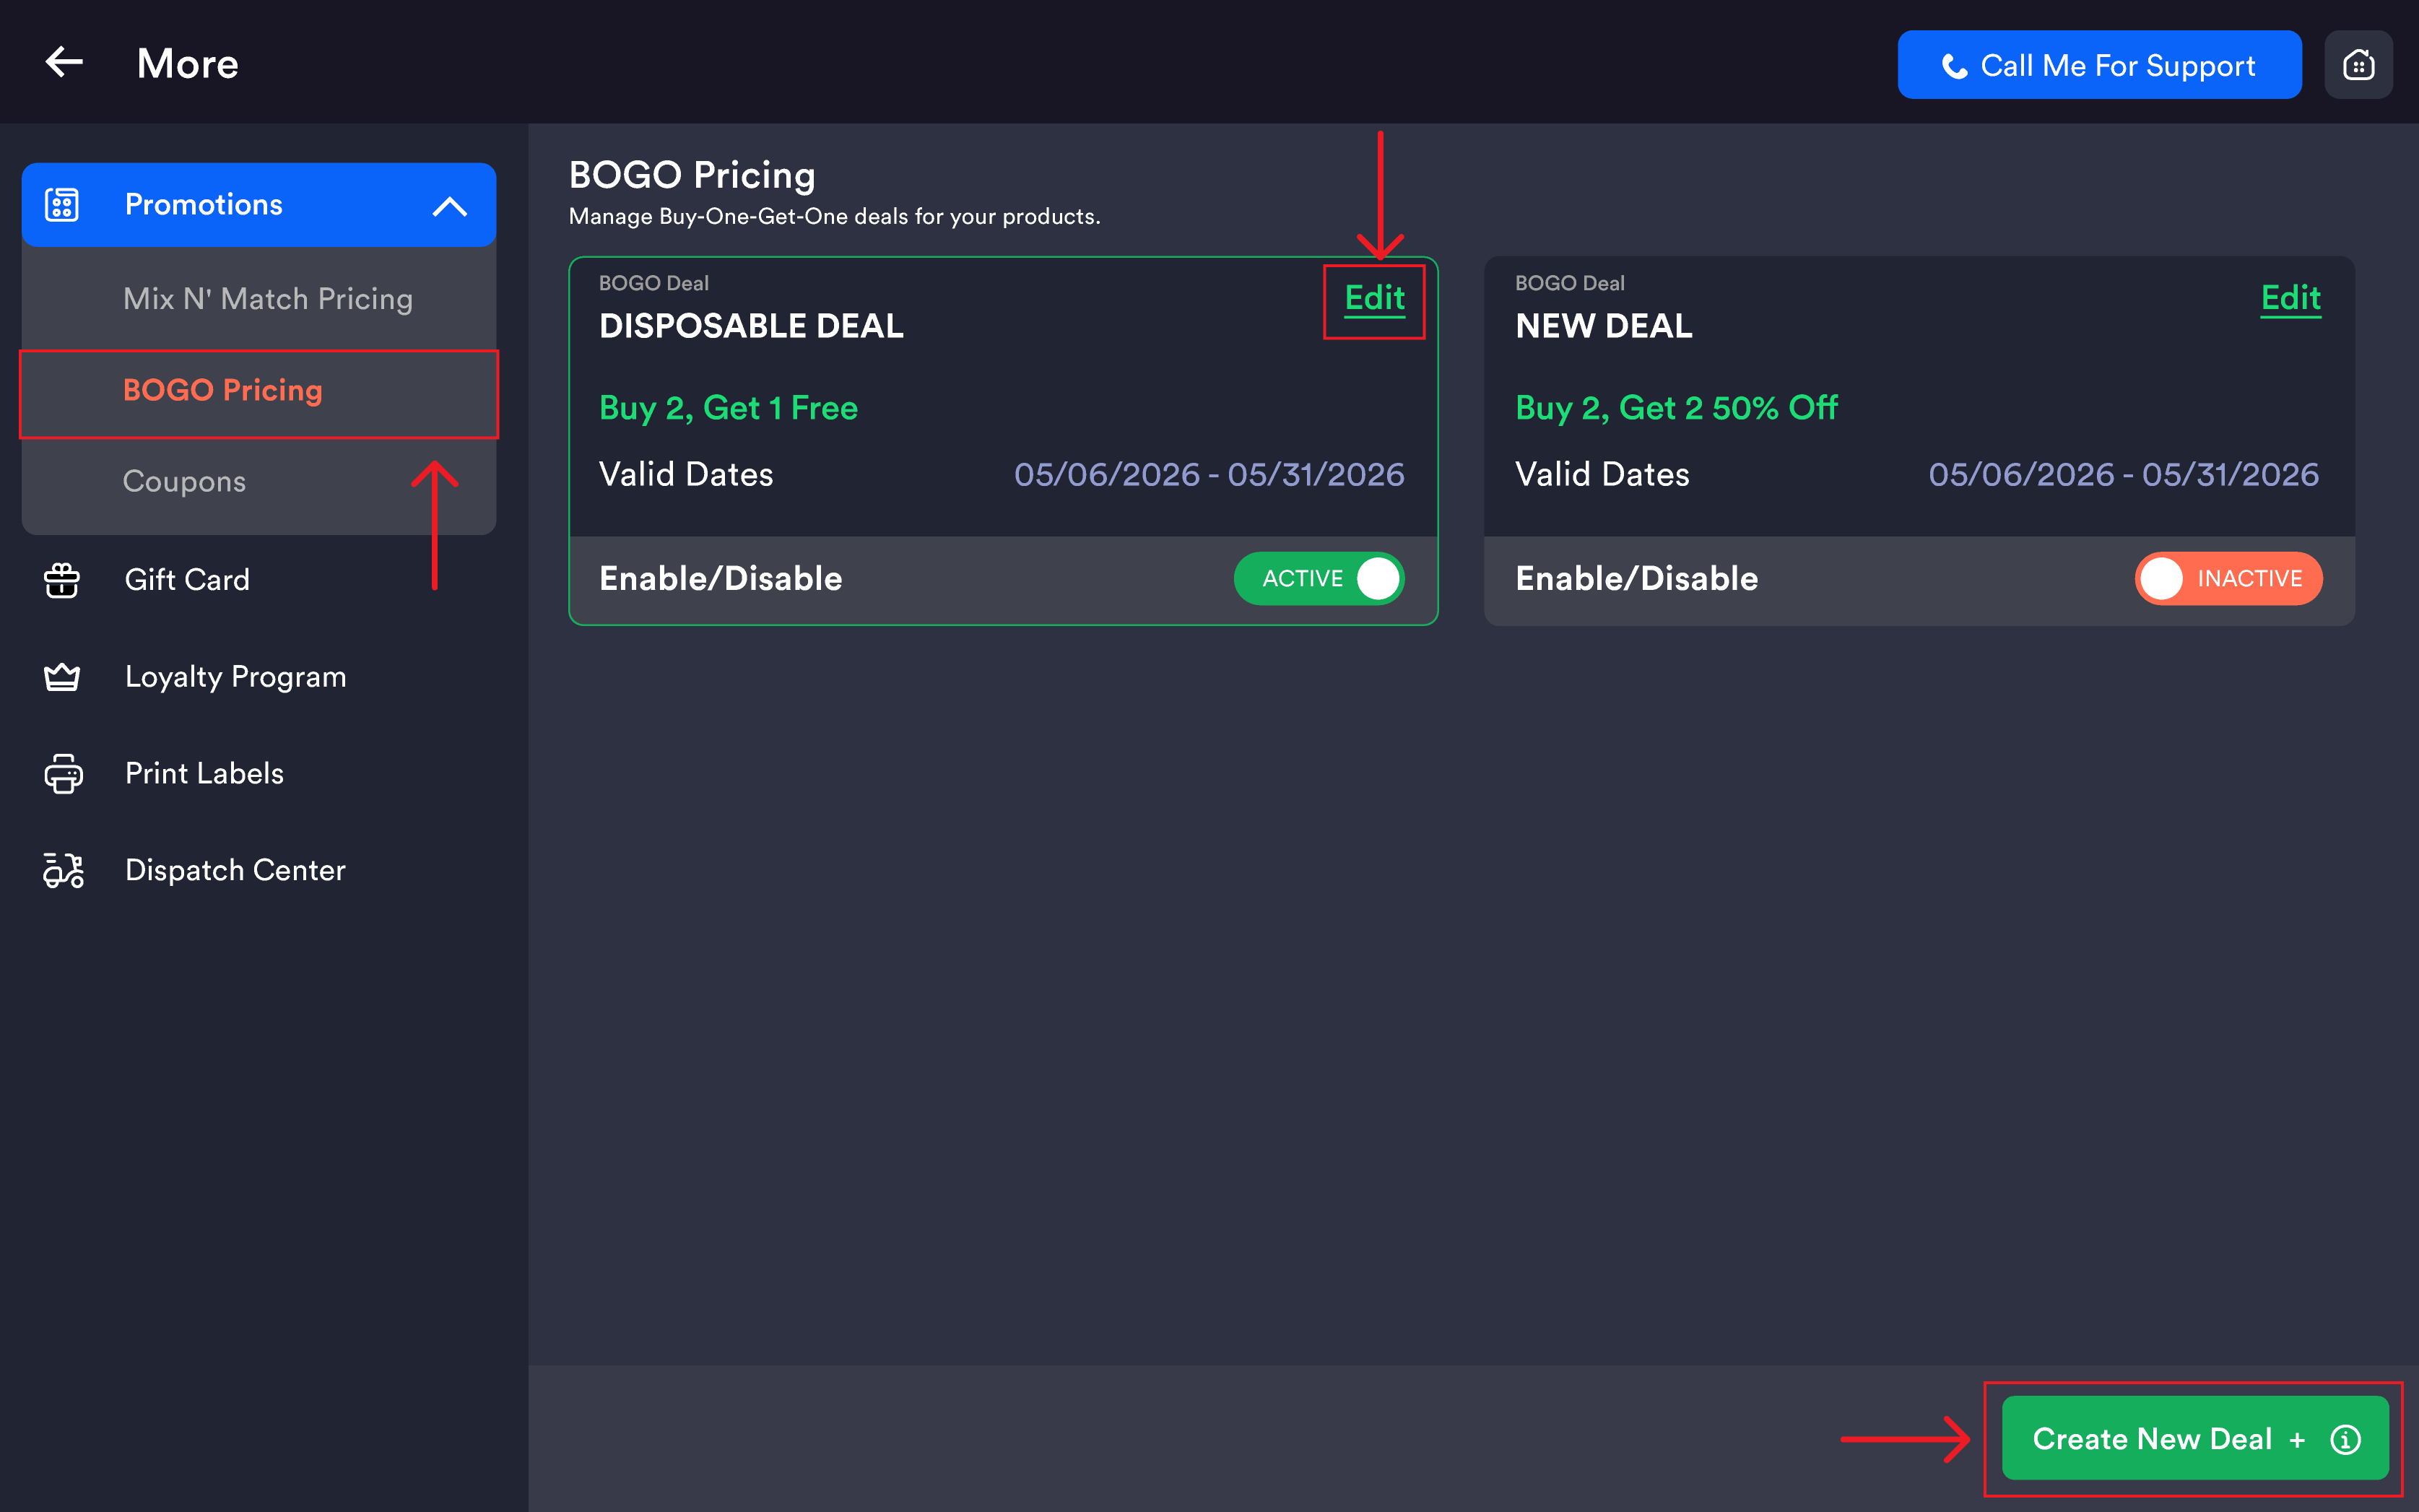Click Buy 2, Get 2 50% Off text
The image size is (2419, 1512).
click(1676, 408)
